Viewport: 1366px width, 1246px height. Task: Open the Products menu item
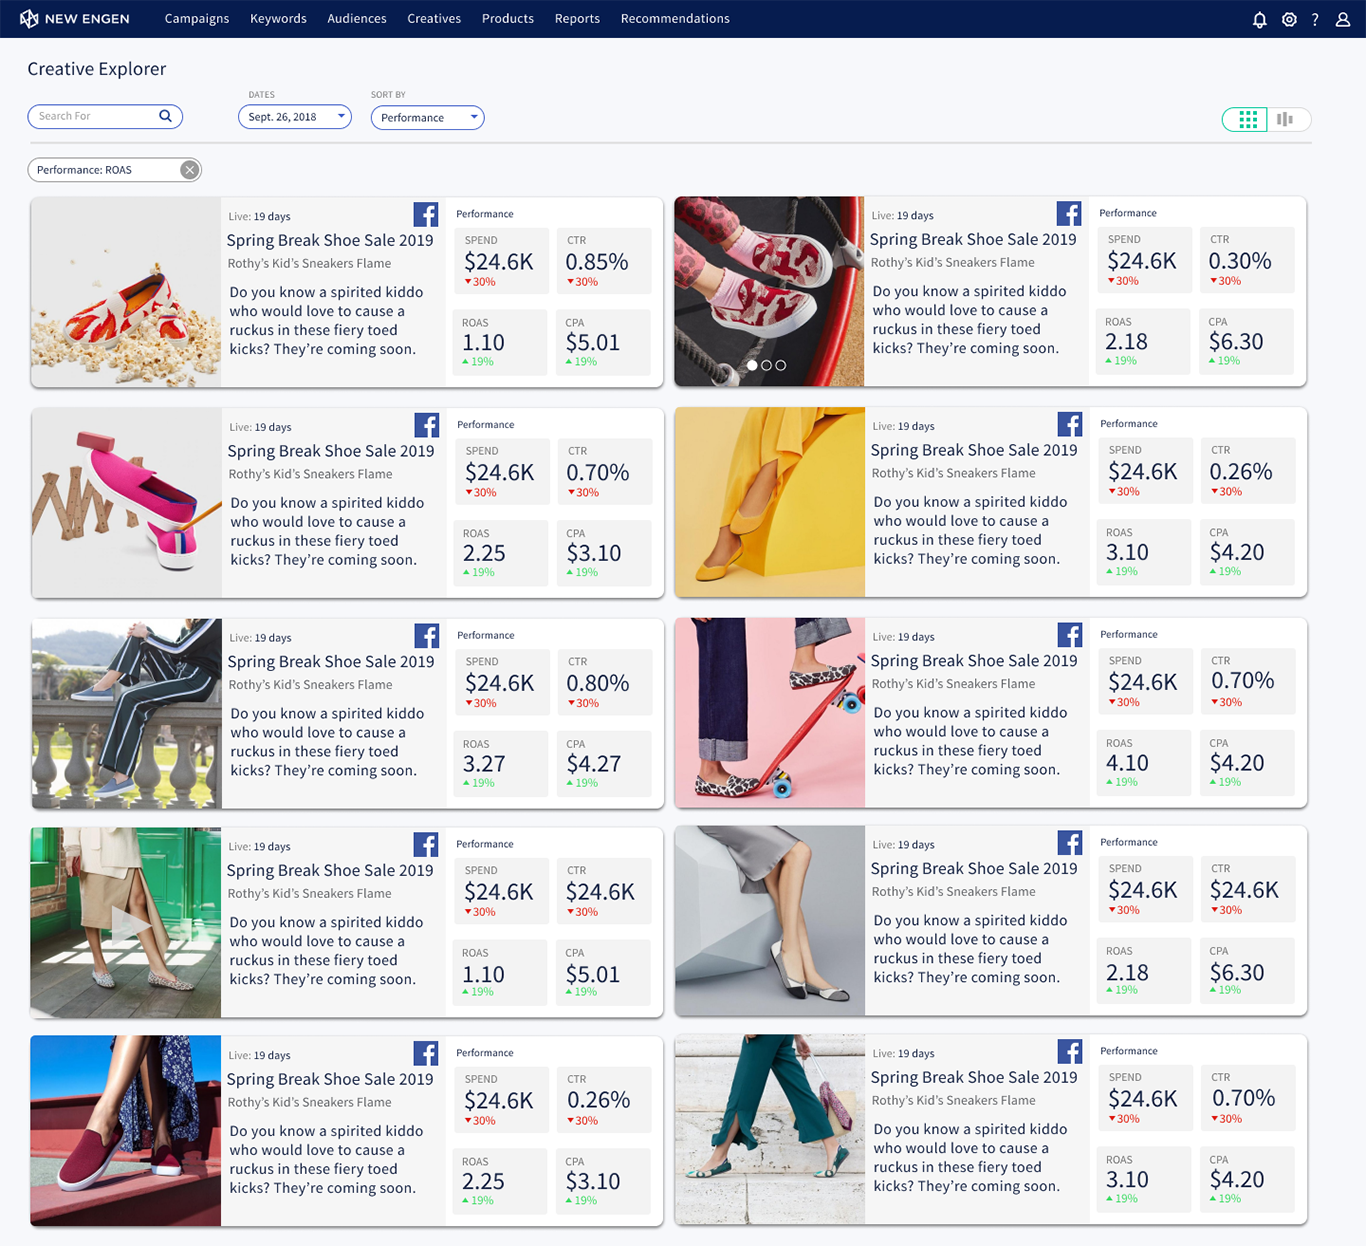(x=508, y=19)
